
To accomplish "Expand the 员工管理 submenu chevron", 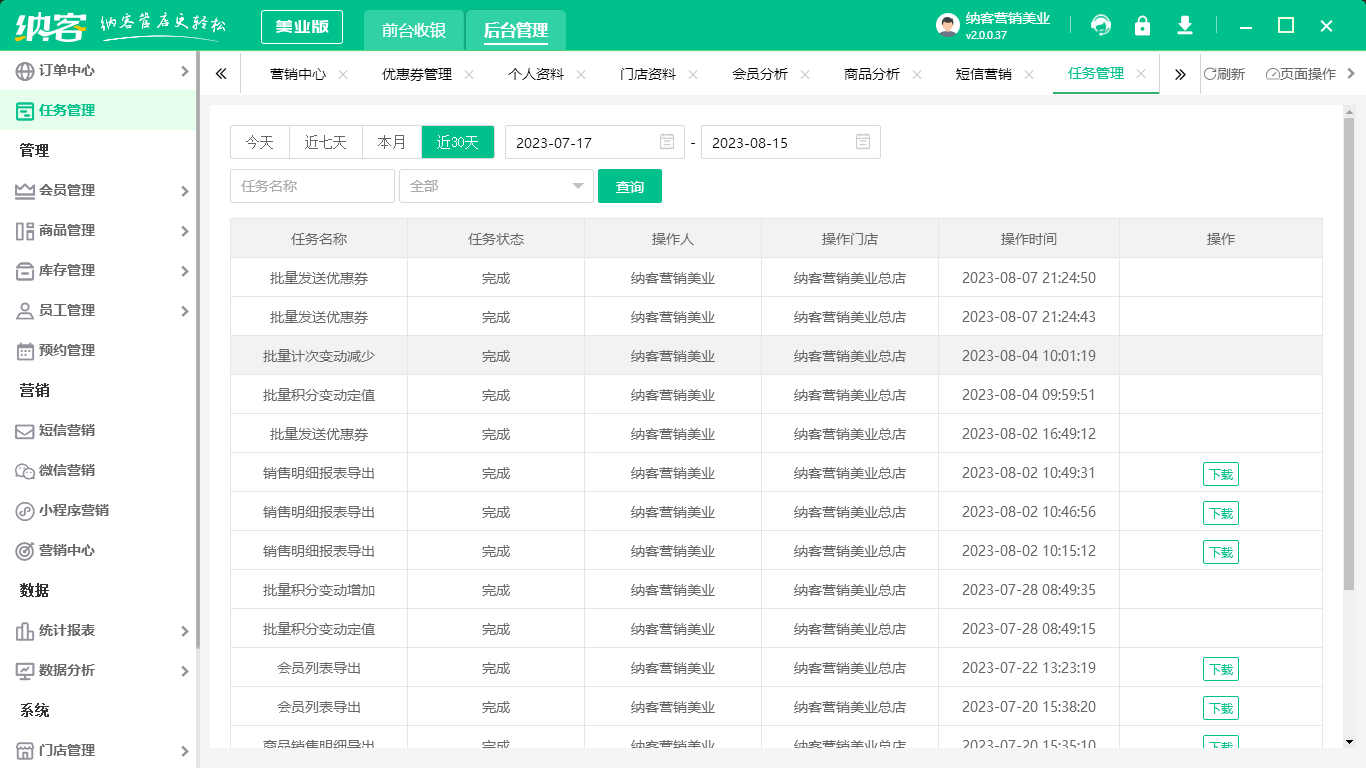I will tap(184, 311).
